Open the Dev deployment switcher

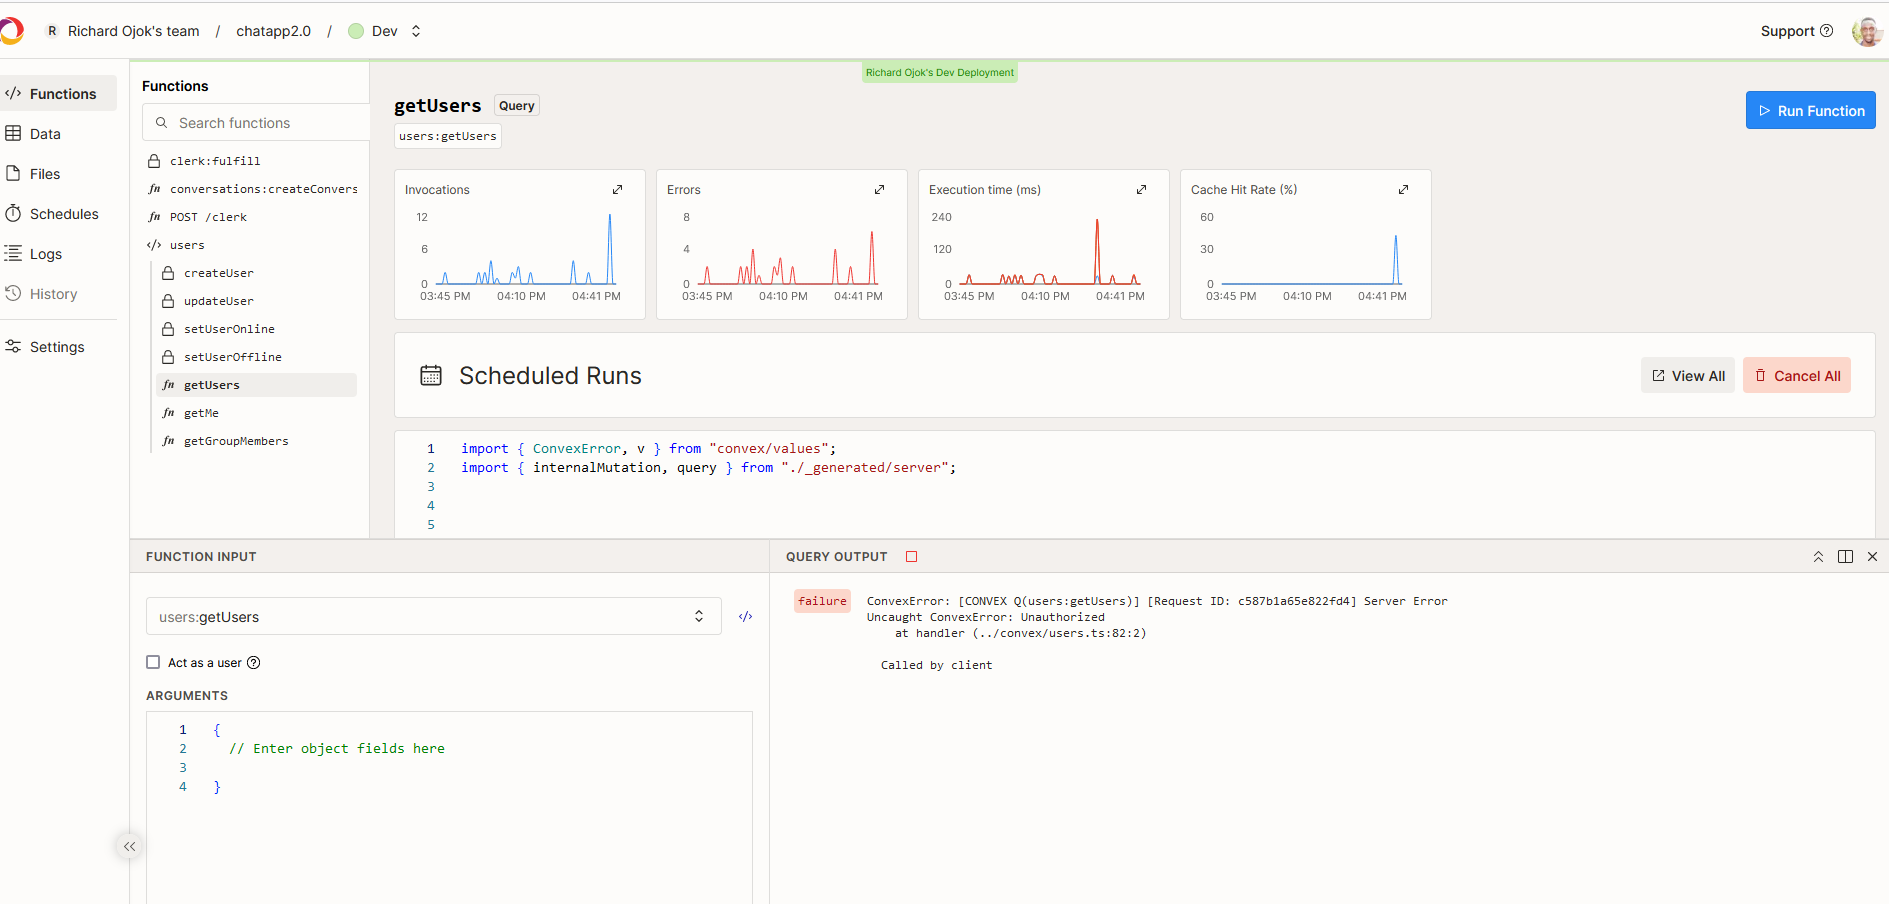[x=386, y=31]
